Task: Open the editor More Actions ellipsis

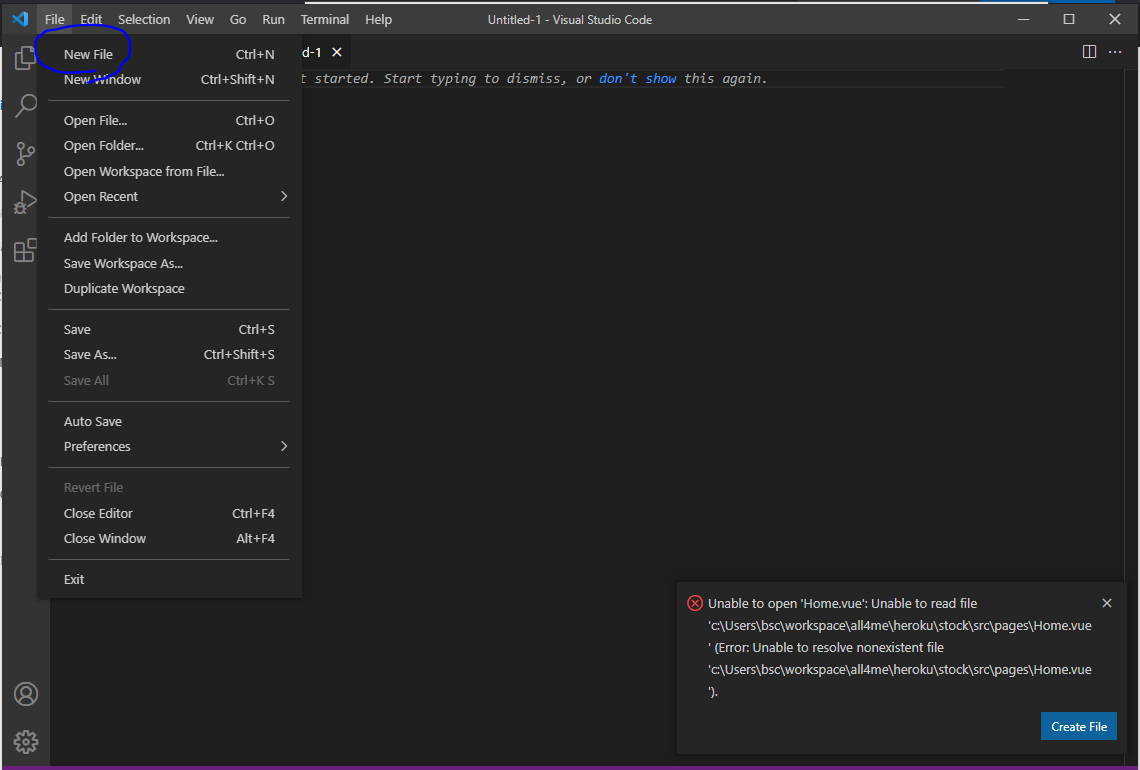Action: click(x=1115, y=52)
